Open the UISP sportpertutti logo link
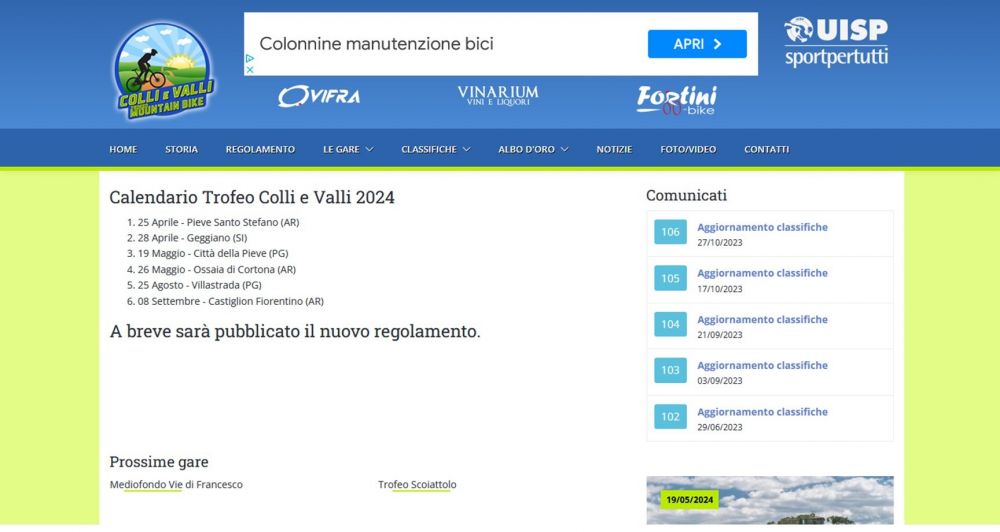The height and width of the screenshot is (532, 1000). (x=835, y=41)
